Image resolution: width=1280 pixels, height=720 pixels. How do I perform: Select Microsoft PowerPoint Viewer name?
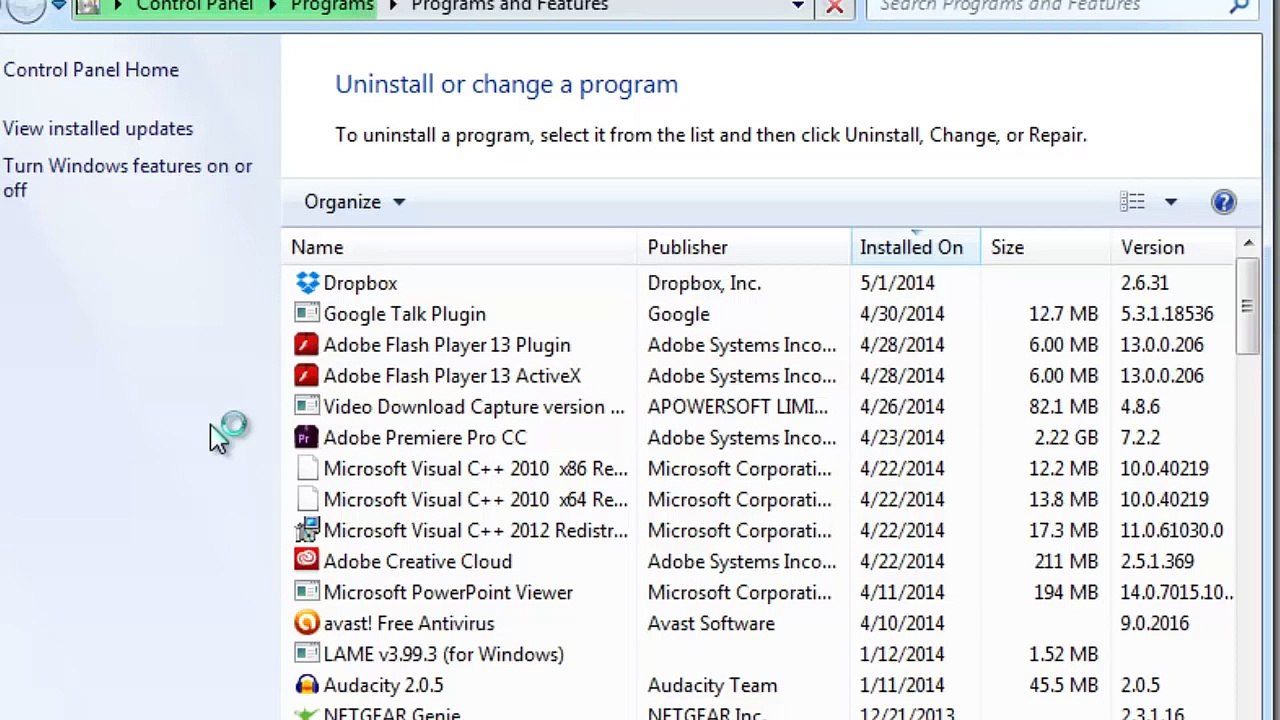pyautogui.click(x=448, y=593)
